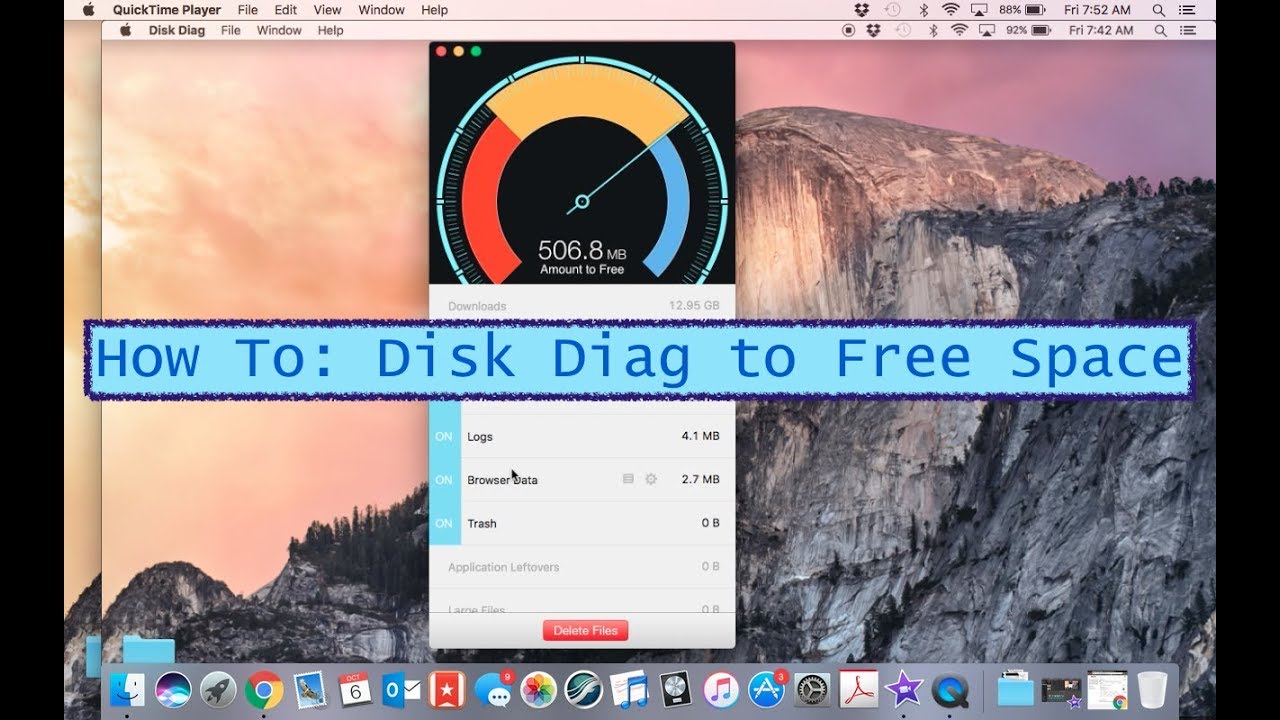
Task: Open the gear settings on Browser Data row
Action: [651, 479]
